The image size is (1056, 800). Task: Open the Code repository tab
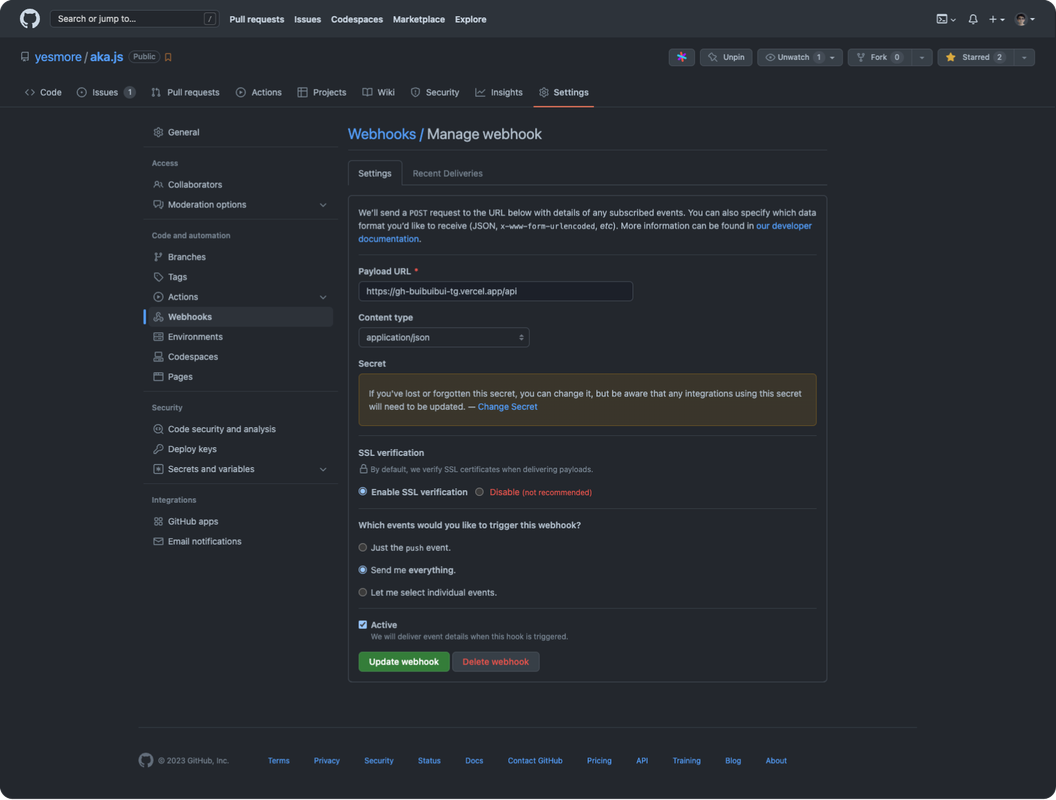pos(43,93)
